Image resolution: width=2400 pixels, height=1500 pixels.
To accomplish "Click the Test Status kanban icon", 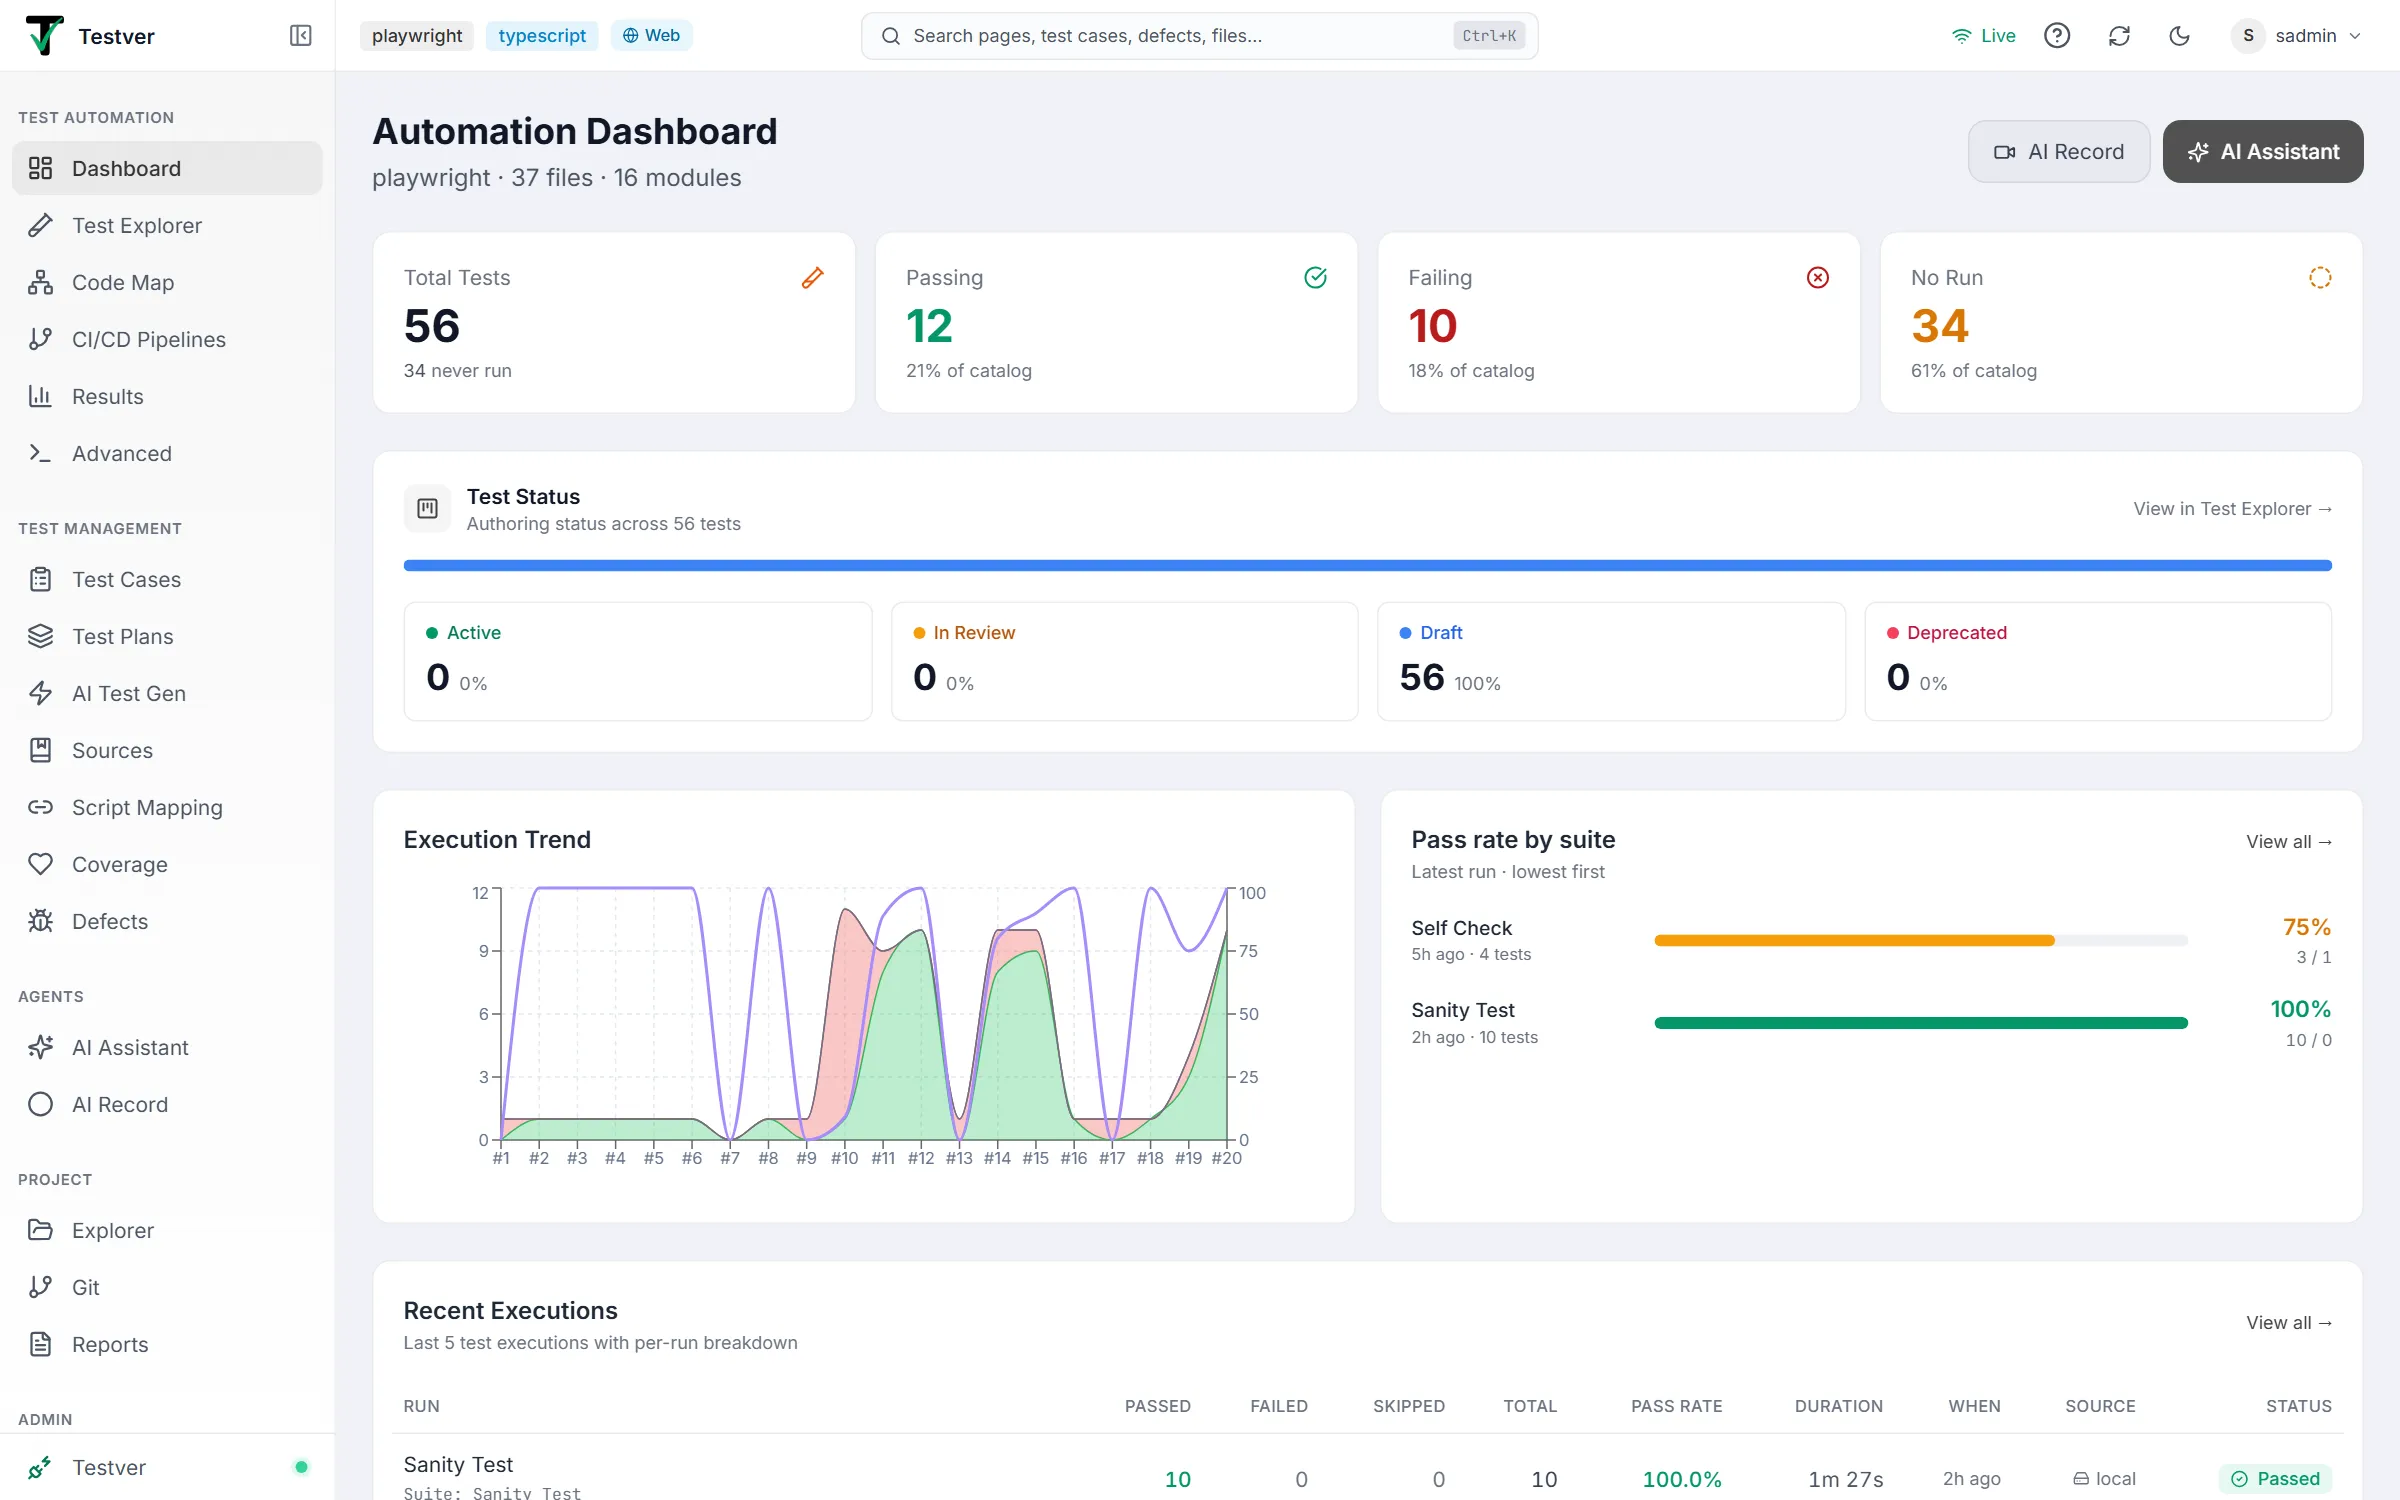I will [x=427, y=509].
